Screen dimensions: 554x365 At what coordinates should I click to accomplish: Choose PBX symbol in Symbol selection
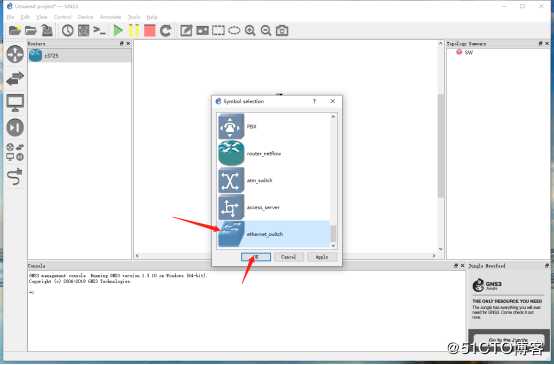point(274,126)
